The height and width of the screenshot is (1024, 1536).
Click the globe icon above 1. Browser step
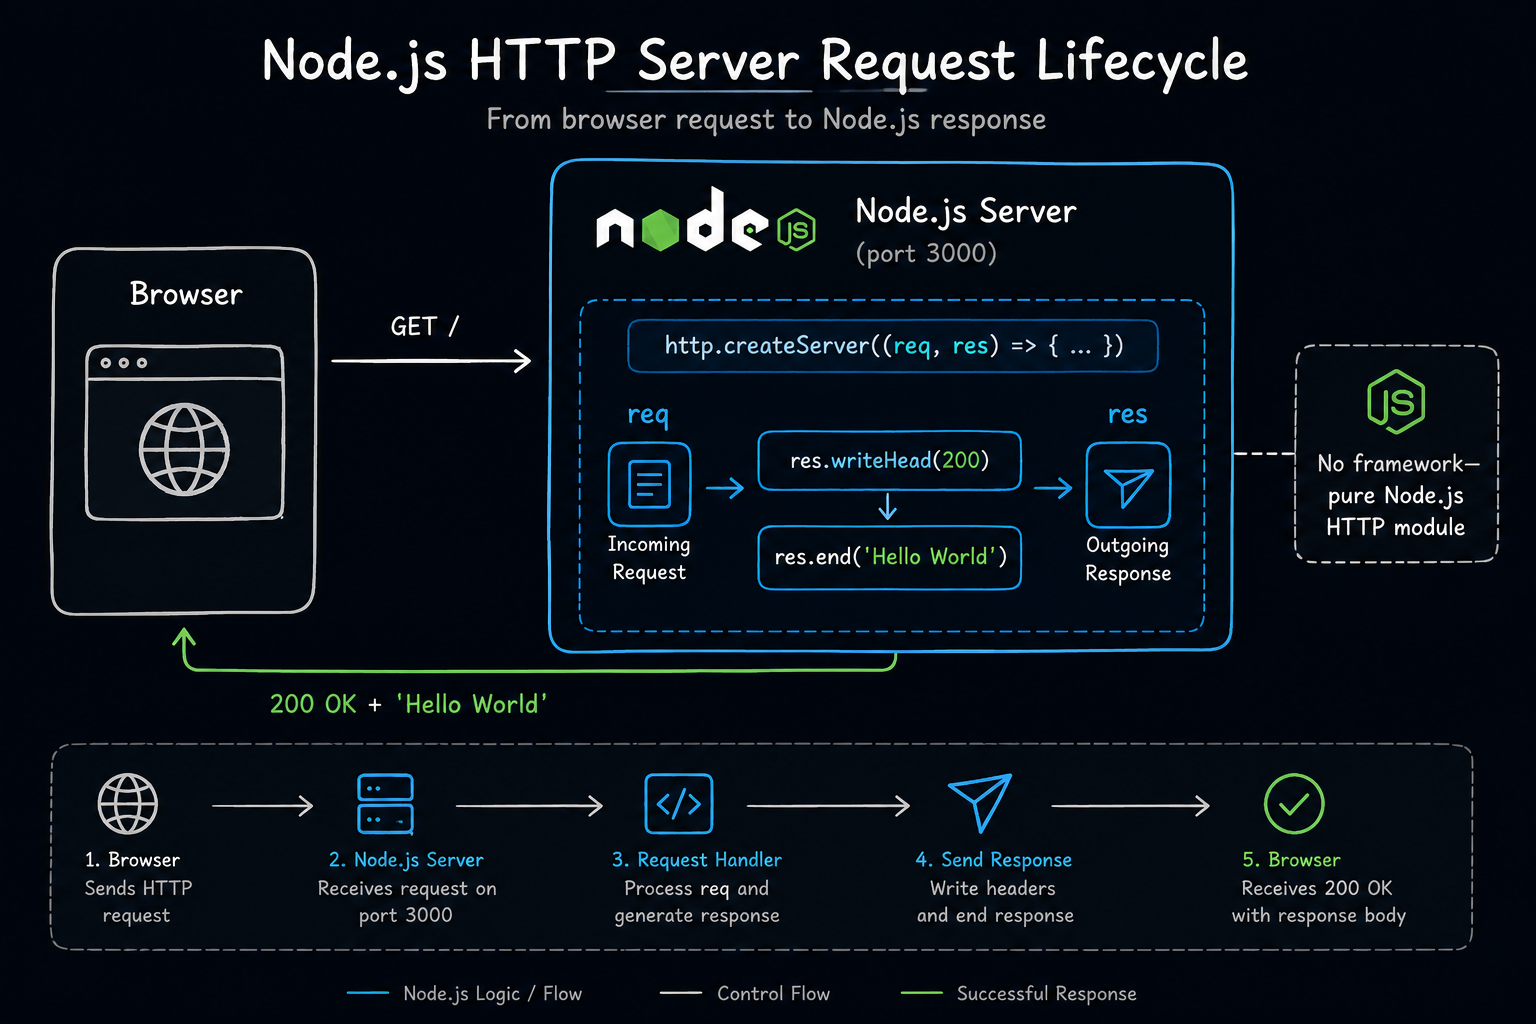click(128, 804)
